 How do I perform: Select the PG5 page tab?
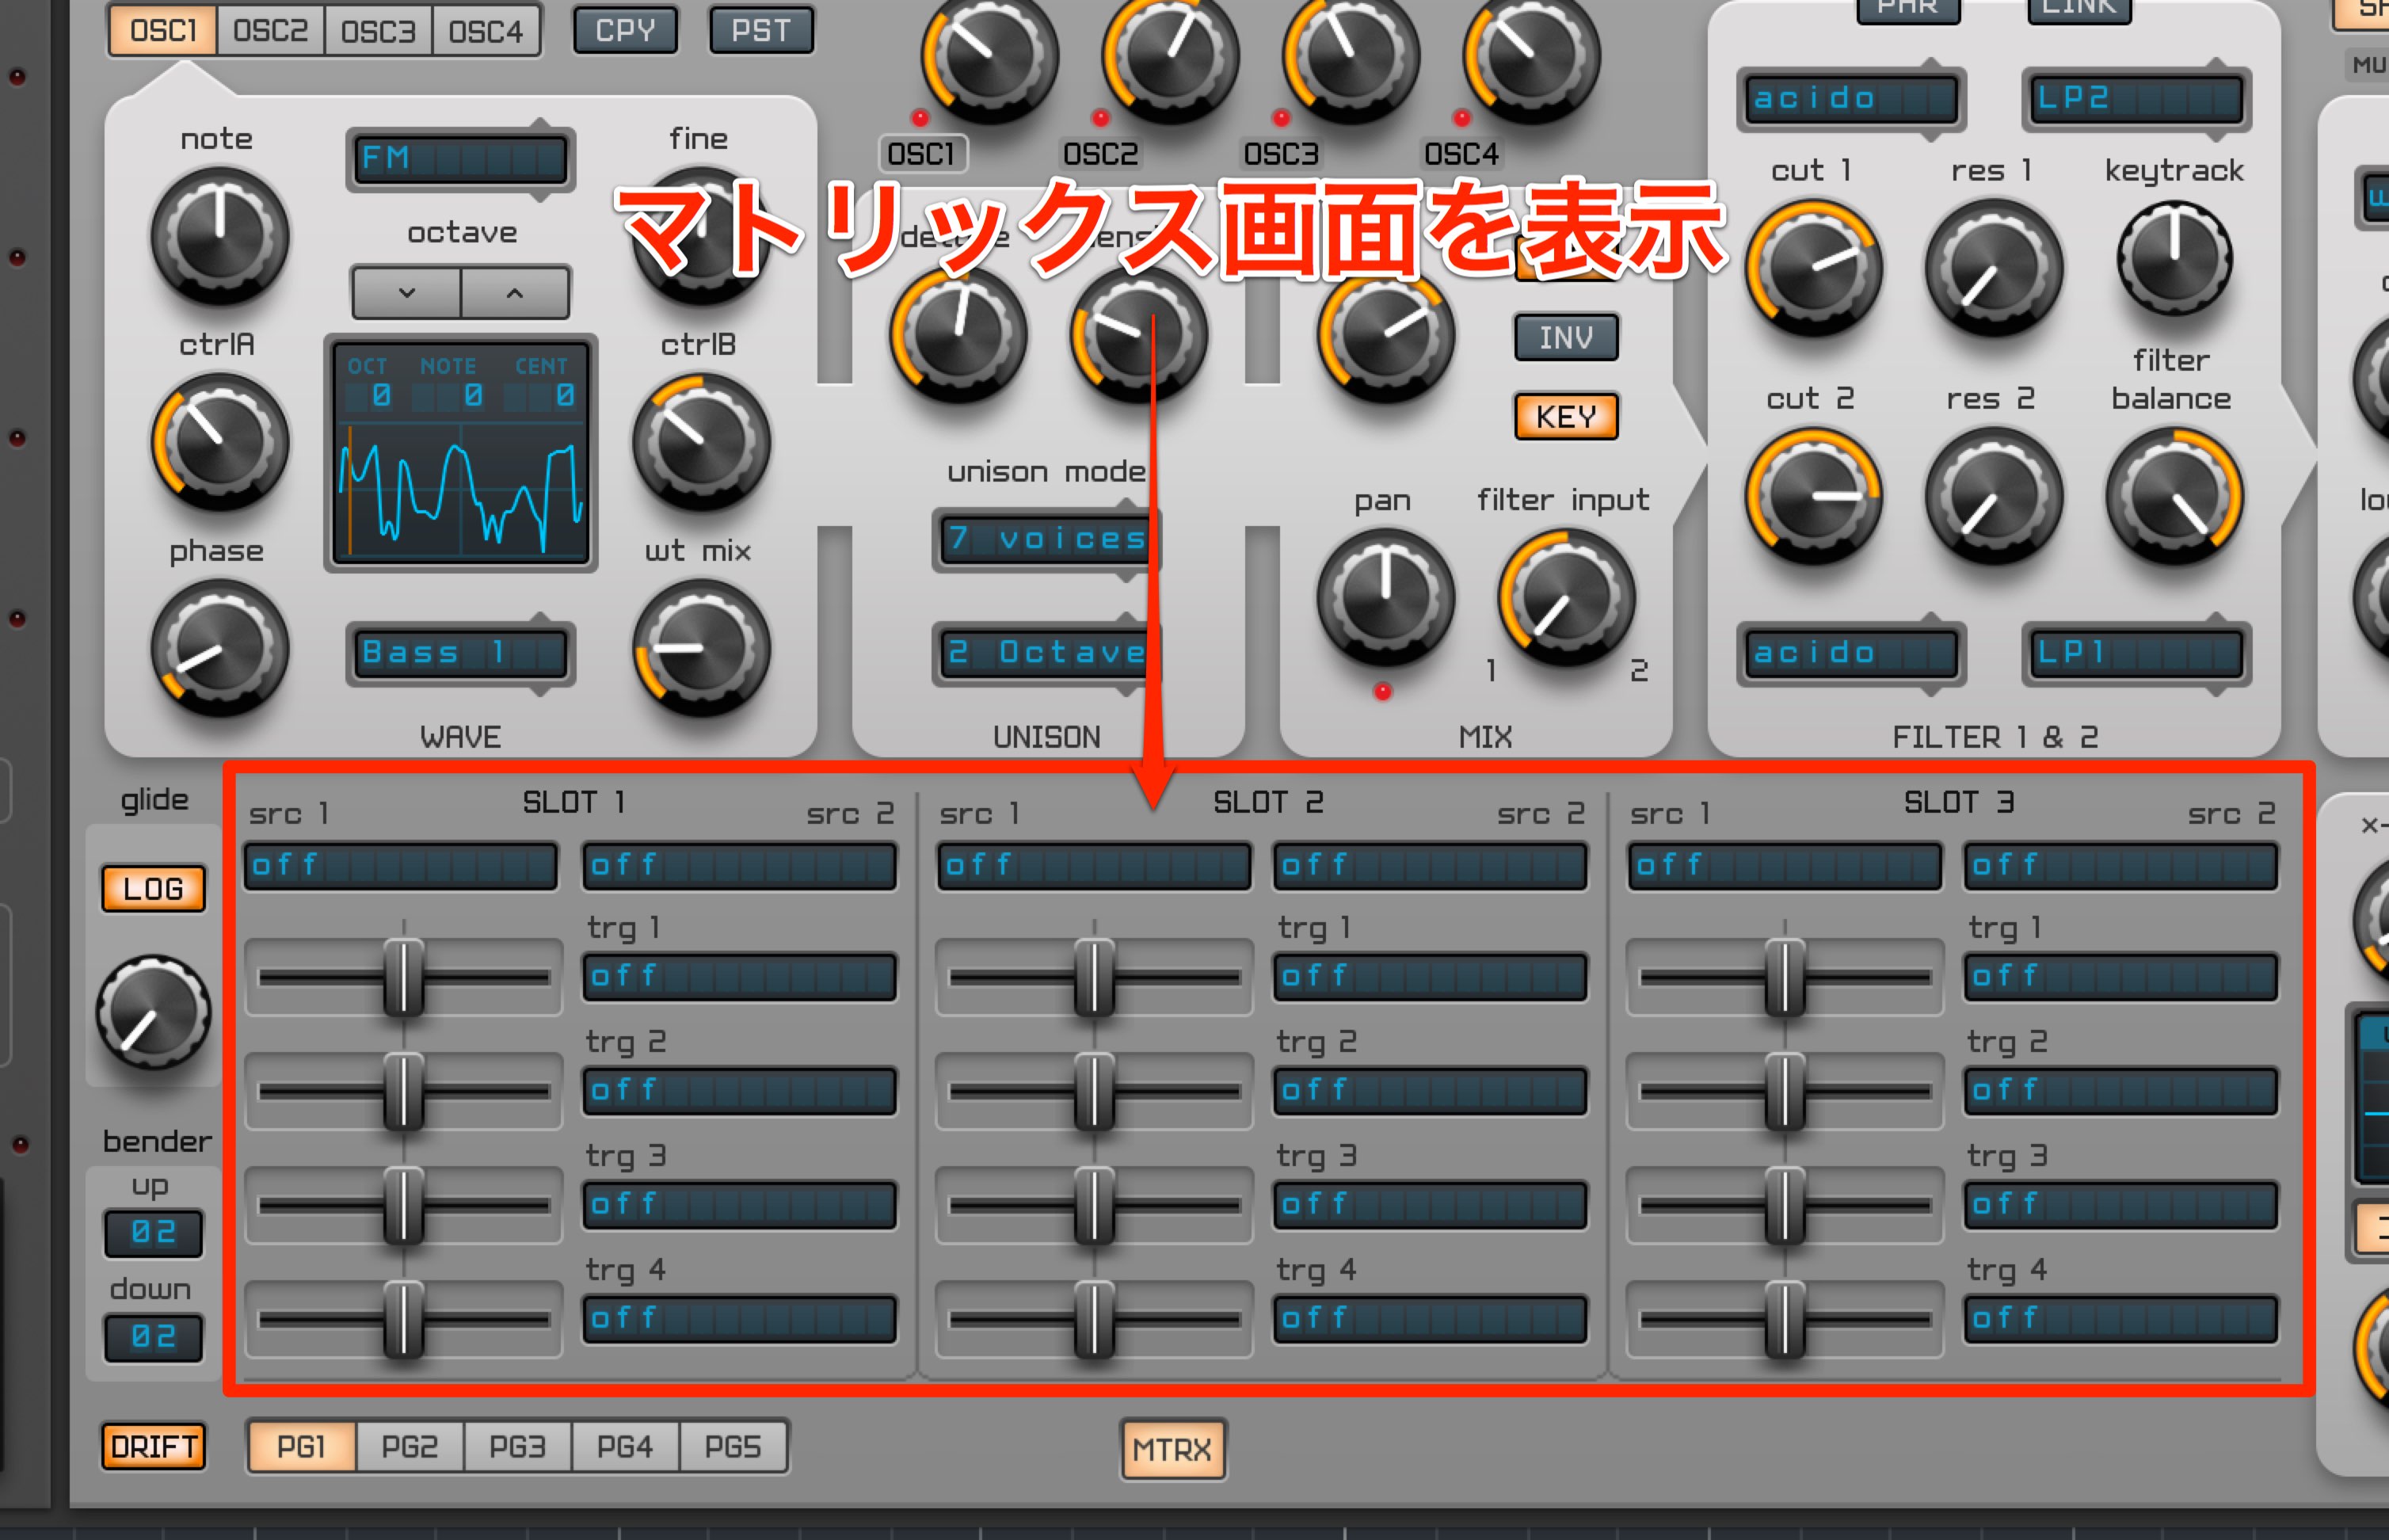(733, 1447)
